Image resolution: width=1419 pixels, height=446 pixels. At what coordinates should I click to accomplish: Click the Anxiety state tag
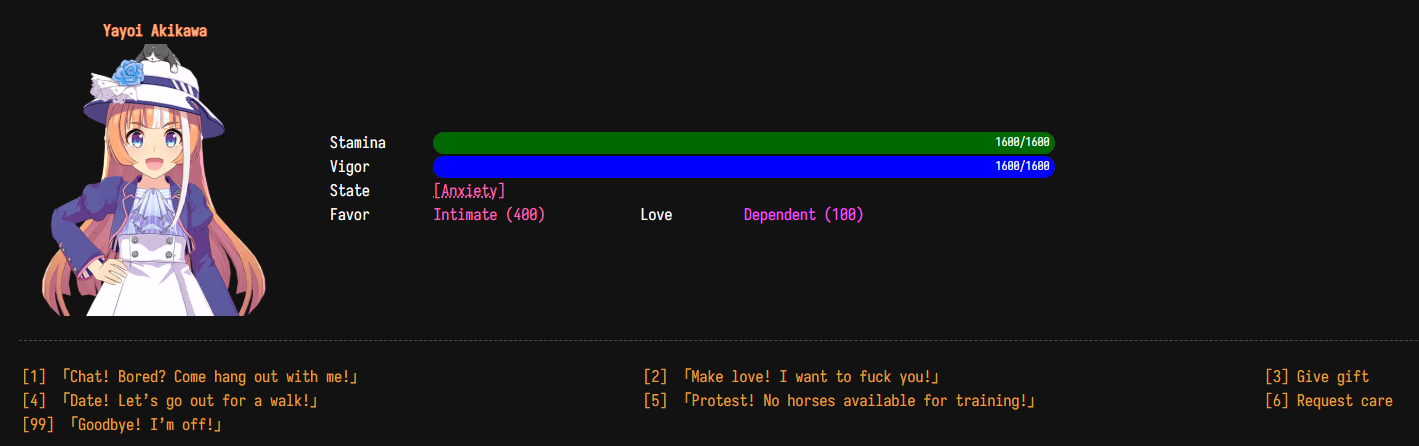point(469,191)
